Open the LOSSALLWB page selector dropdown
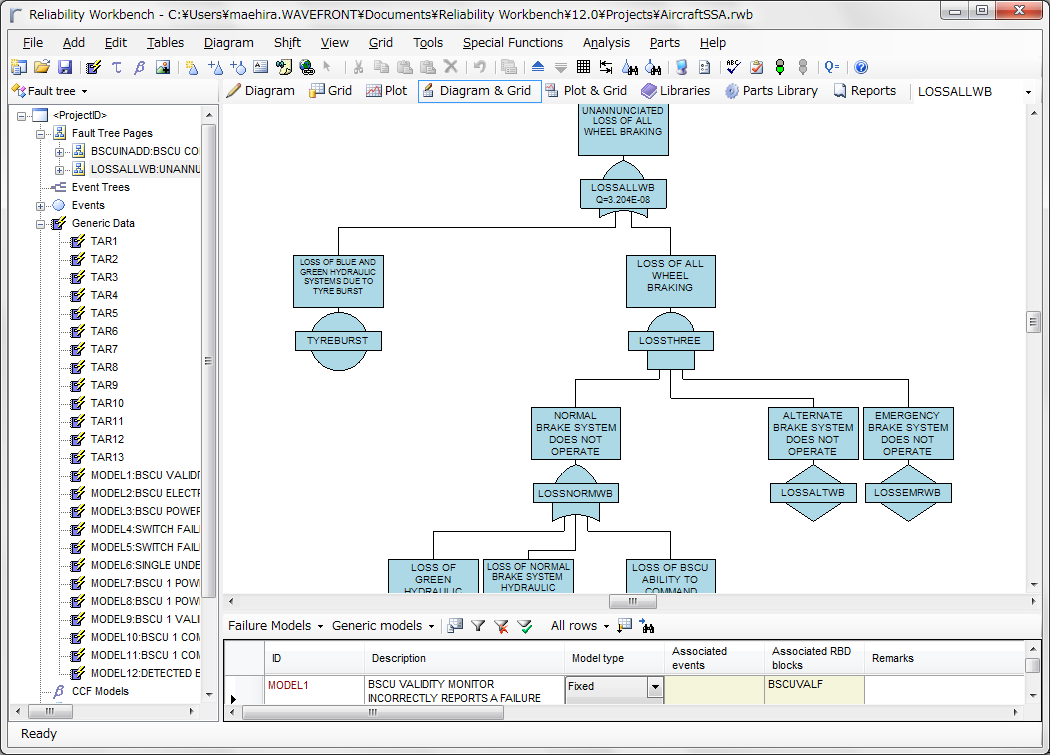This screenshot has height=755, width=1050. pyautogui.click(x=1029, y=92)
